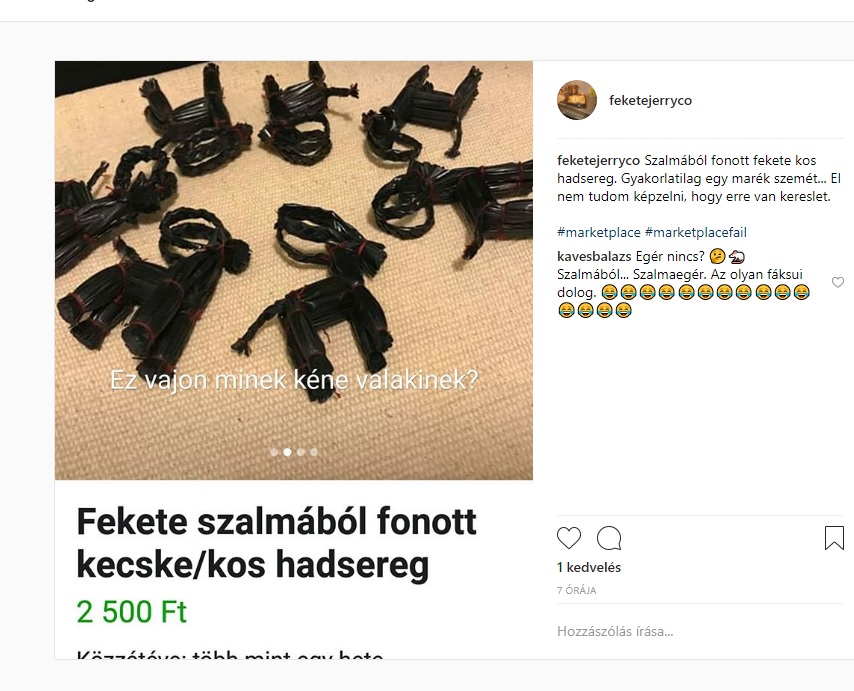Click the 2 500 Ft price

click(x=132, y=611)
